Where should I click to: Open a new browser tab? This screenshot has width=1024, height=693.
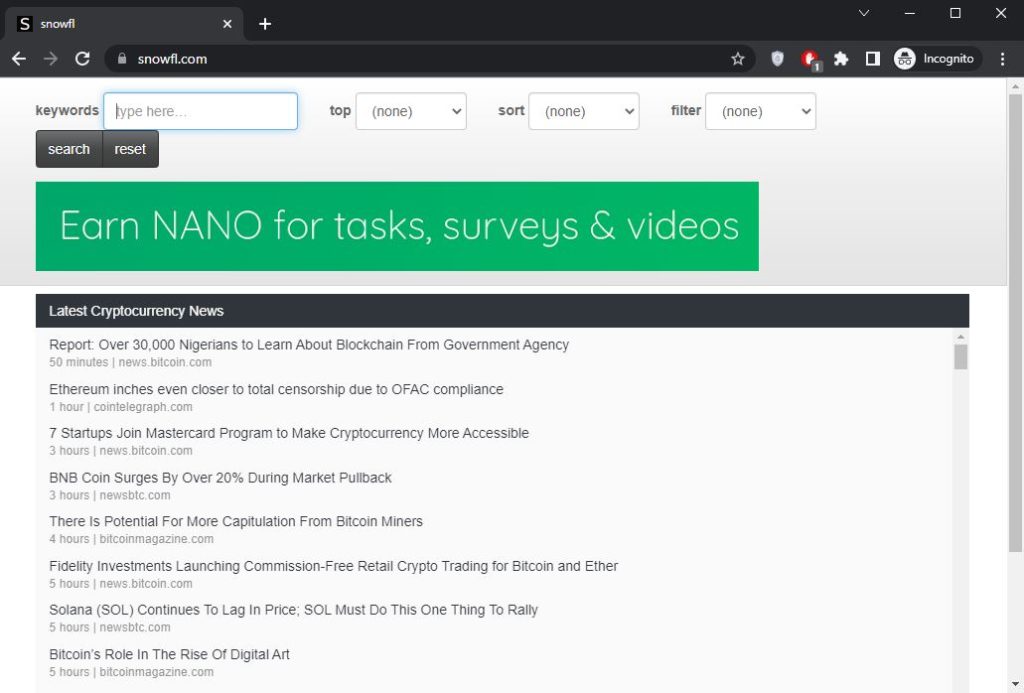point(265,24)
